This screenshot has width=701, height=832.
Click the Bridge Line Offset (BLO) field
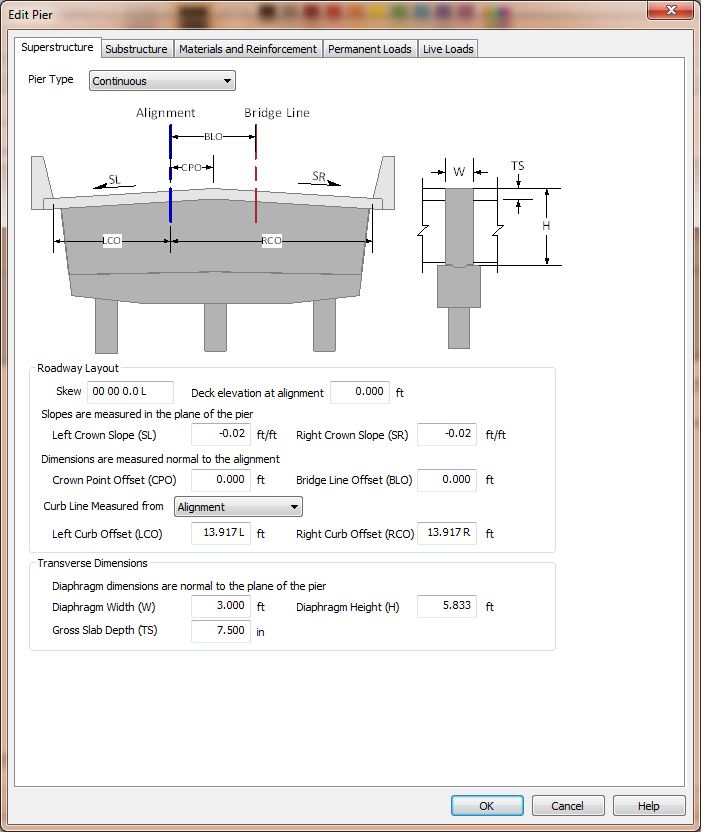[x=446, y=480]
